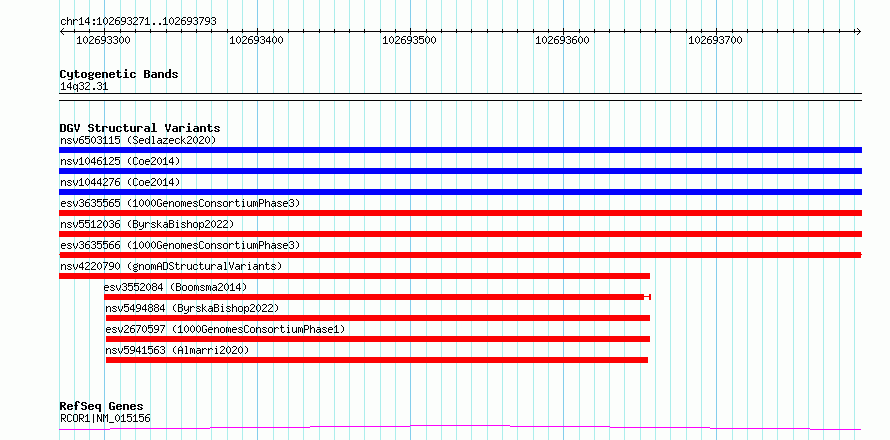Select the blue bar under nsv1046125

tap(460, 171)
